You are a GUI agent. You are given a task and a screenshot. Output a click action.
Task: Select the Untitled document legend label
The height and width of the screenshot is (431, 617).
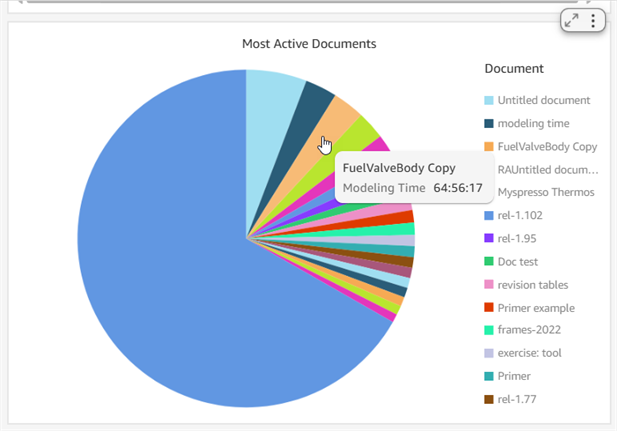544,100
